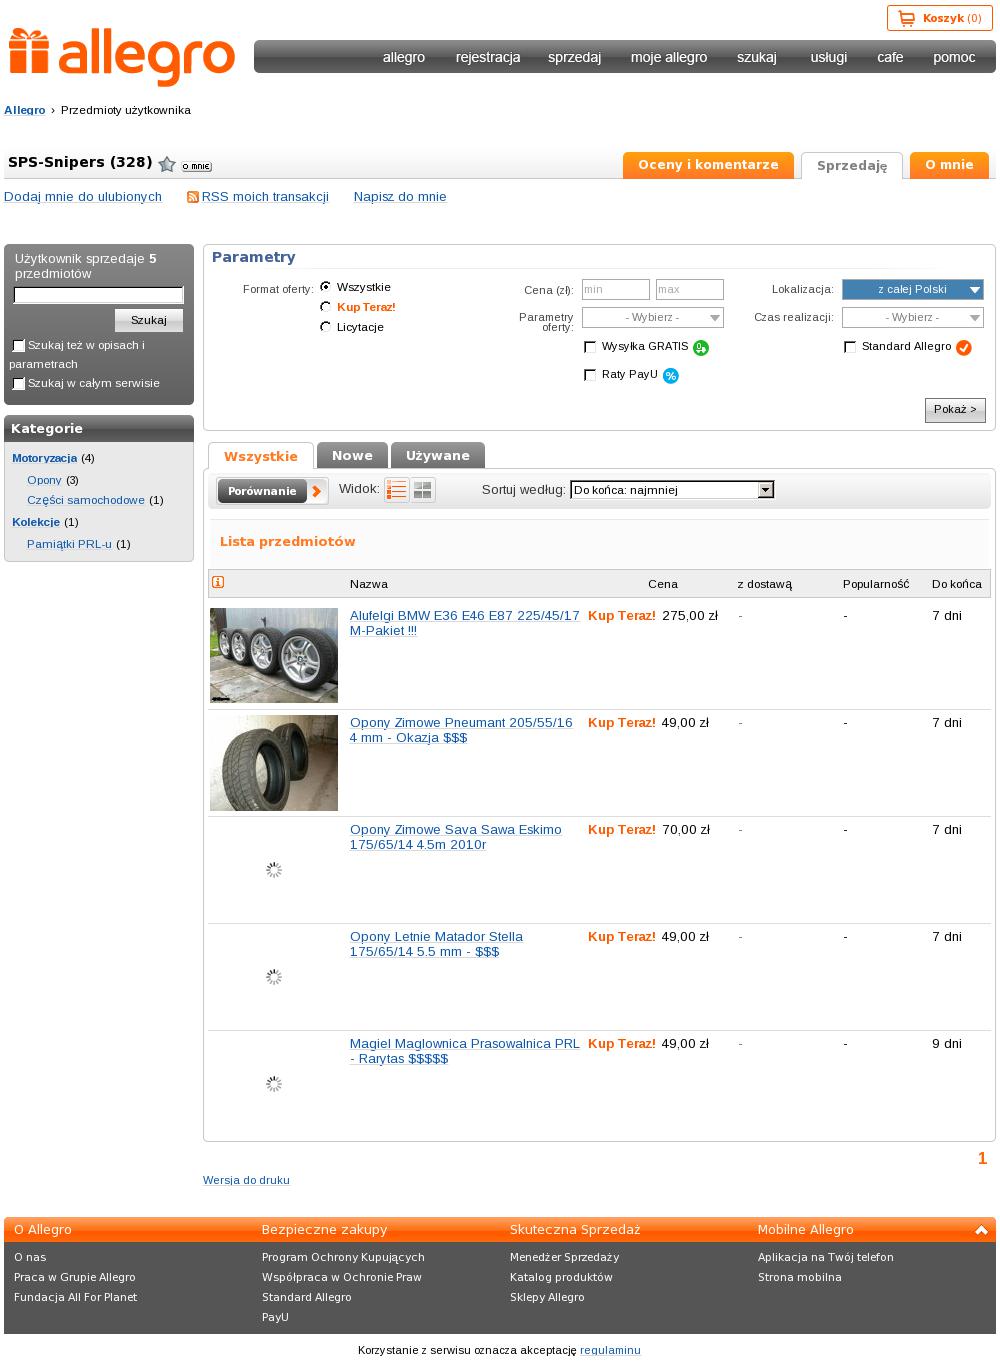Open Magiel Maglownica Prasowalnica listing
1000x1370 pixels.
(465, 1051)
